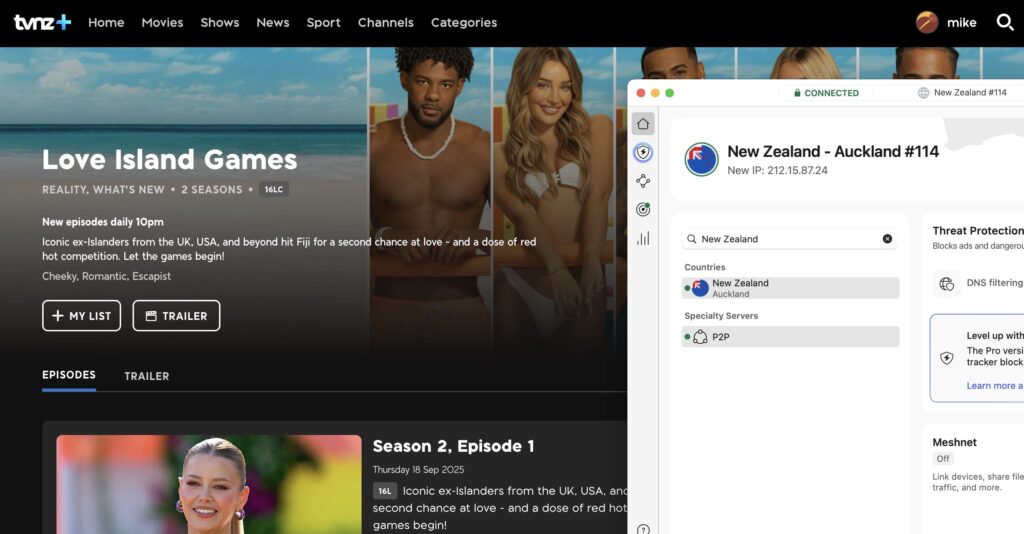The image size is (1024, 534).
Task: Click the lock icon beside CONNECTED
Action: 797,93
